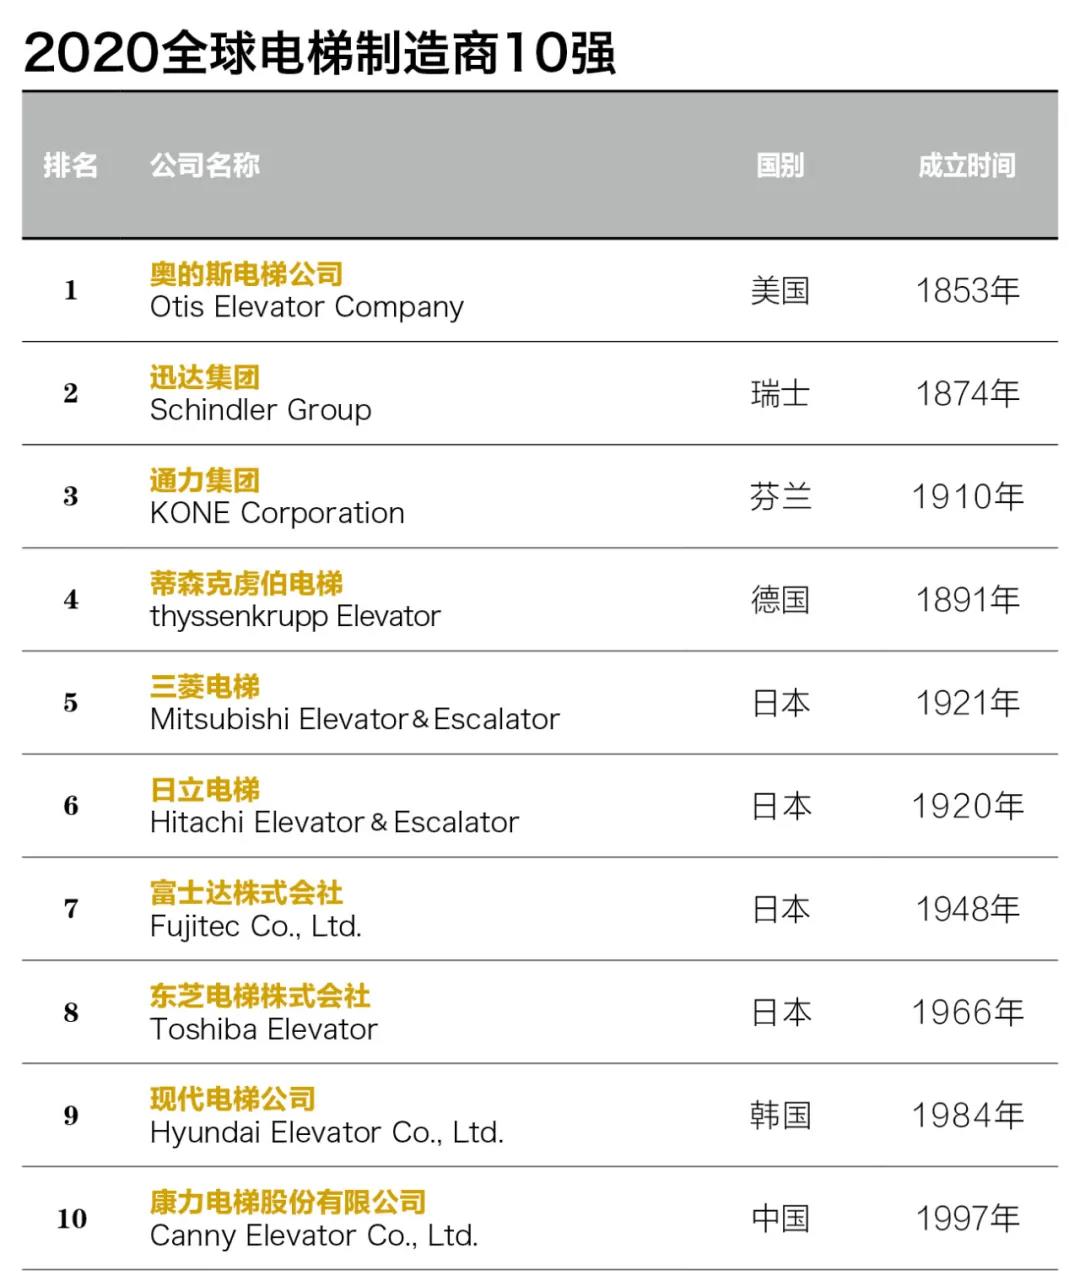Click Toshiba Elevator company name

tap(263, 1029)
